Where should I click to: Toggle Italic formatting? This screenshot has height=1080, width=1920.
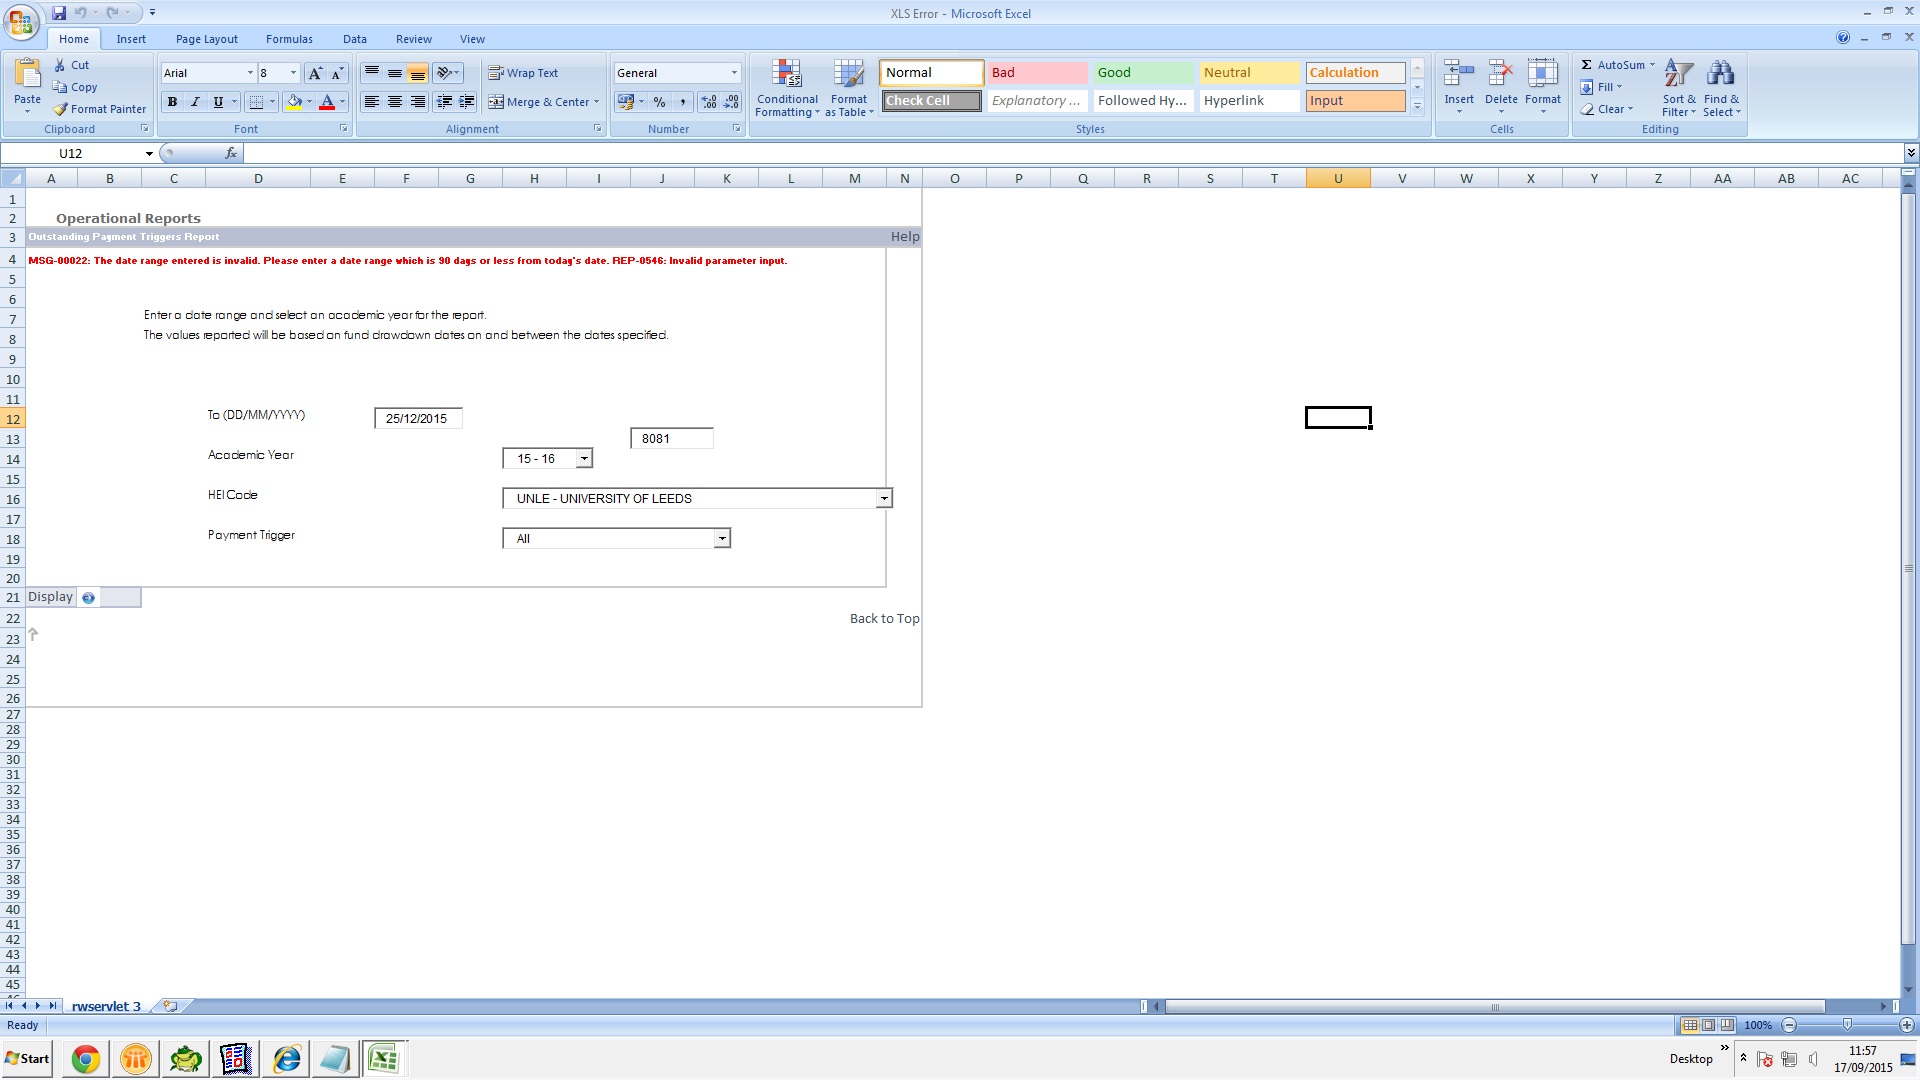click(195, 102)
